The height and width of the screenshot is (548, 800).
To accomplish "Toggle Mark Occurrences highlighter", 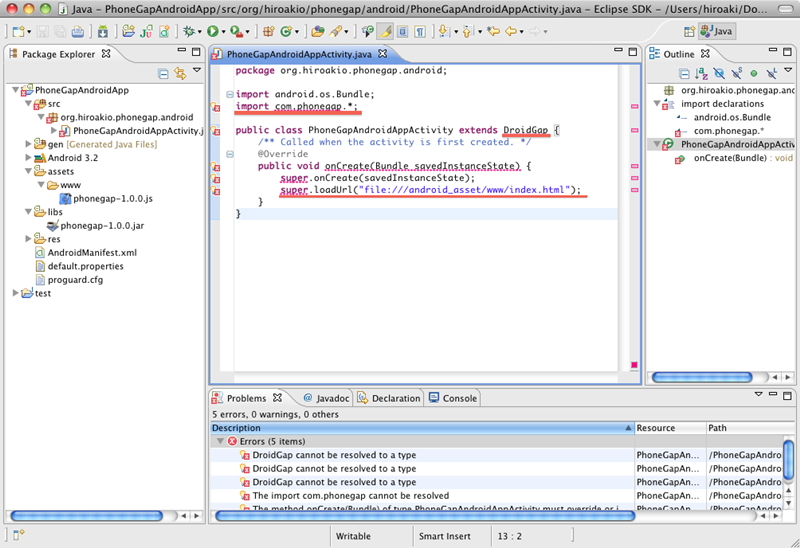I will 385,32.
